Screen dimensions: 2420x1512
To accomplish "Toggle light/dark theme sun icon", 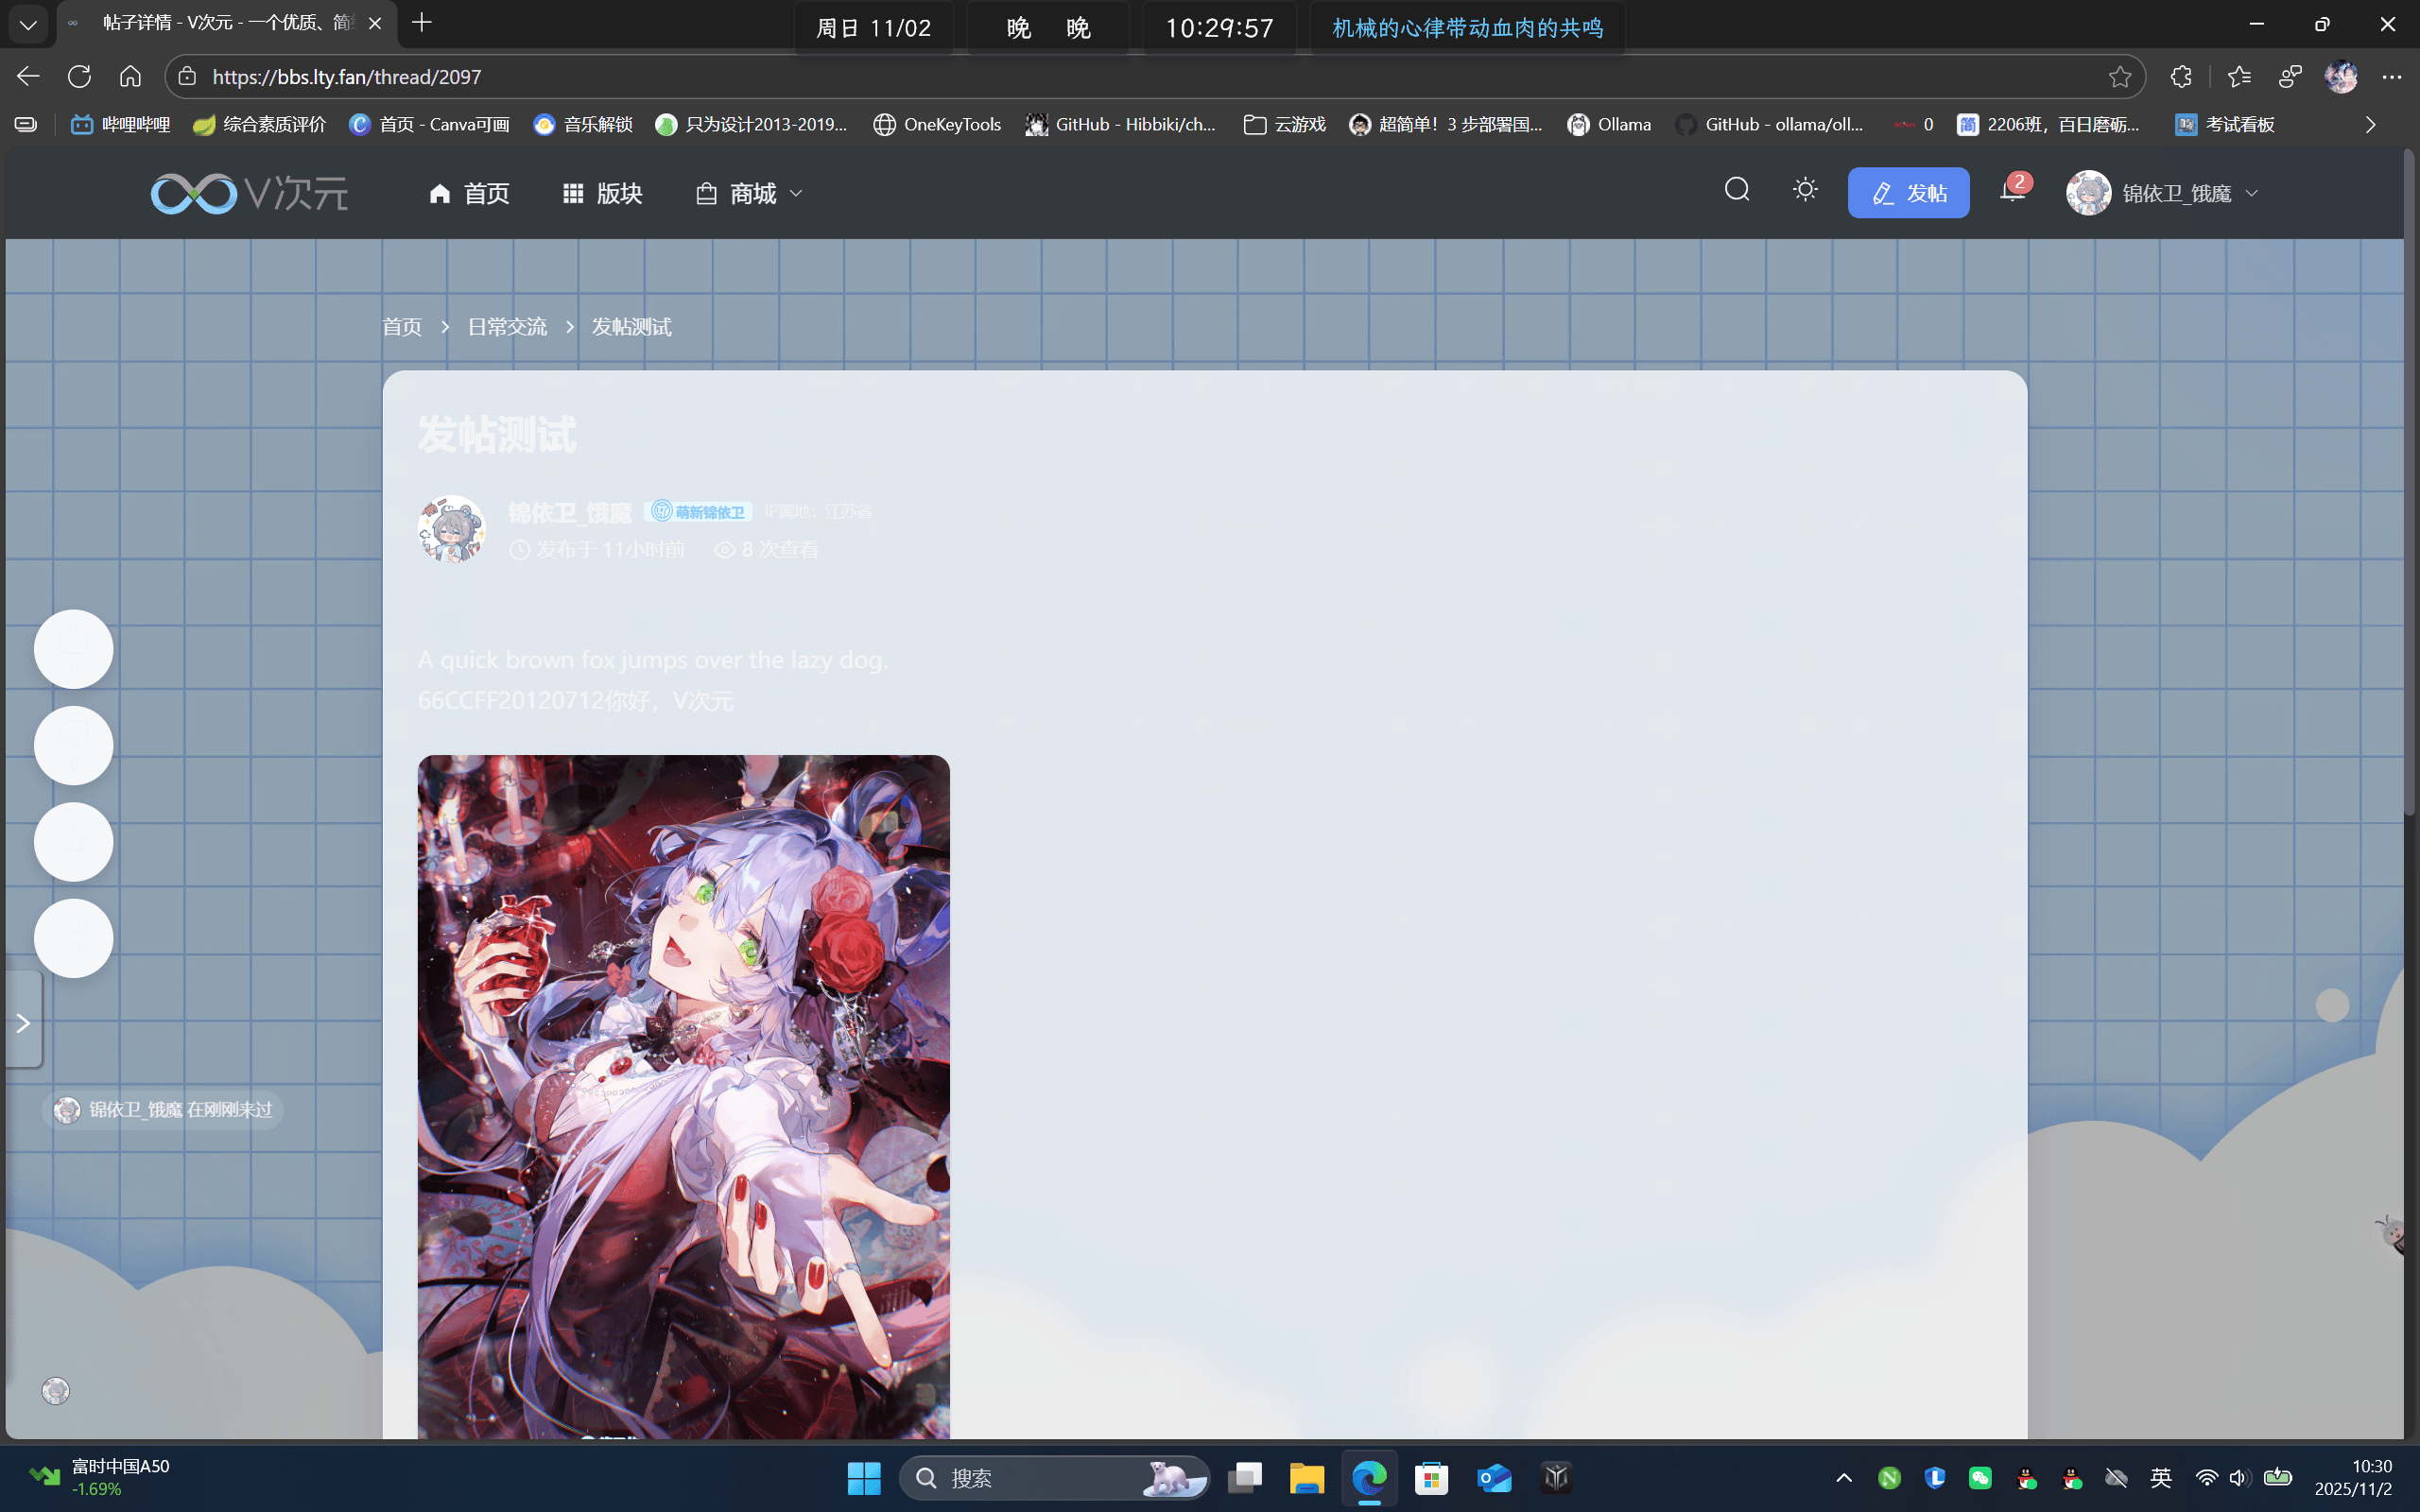I will (1805, 190).
